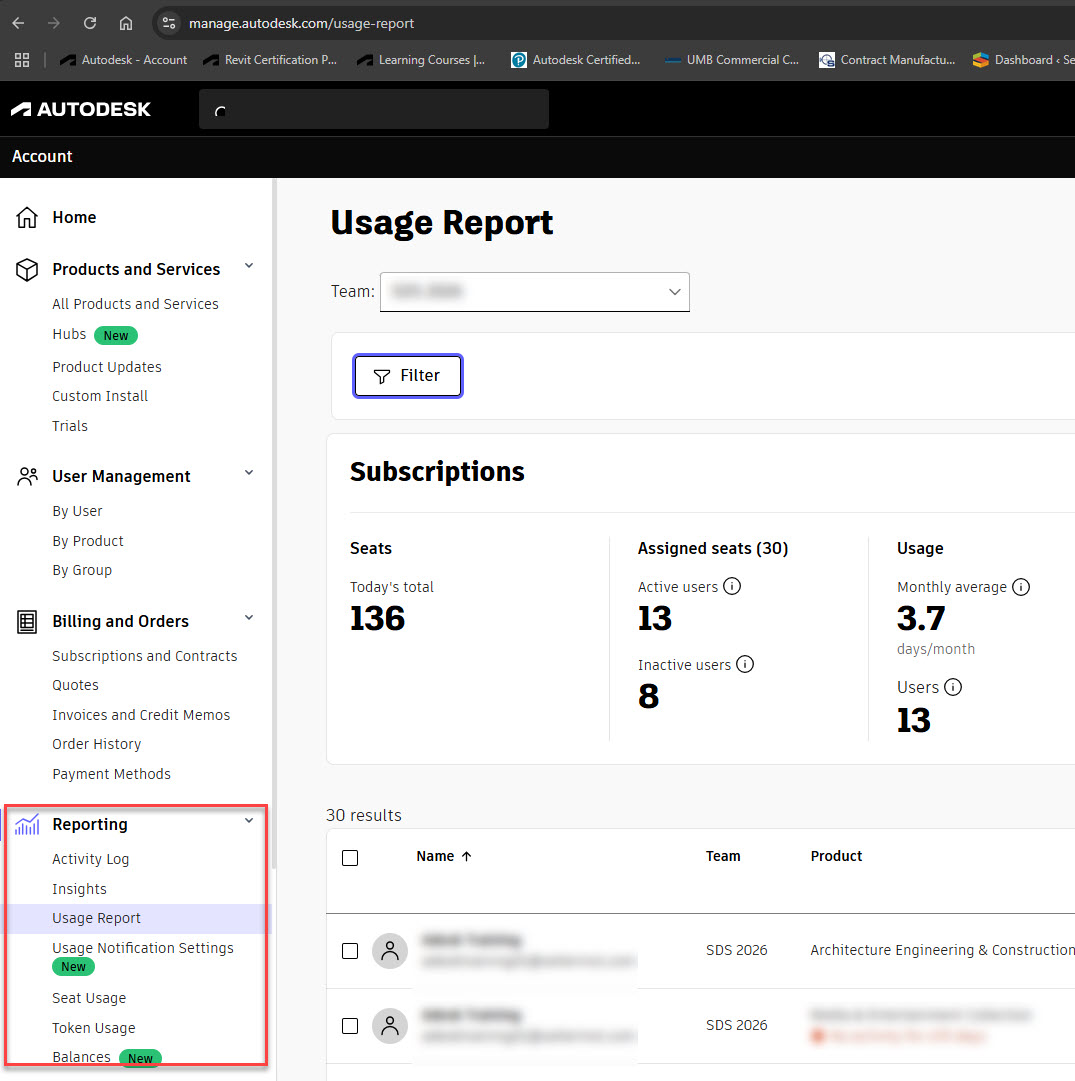Reload the page with the refresh icon
Image resolution: width=1075 pixels, height=1081 pixels.
pyautogui.click(x=90, y=23)
